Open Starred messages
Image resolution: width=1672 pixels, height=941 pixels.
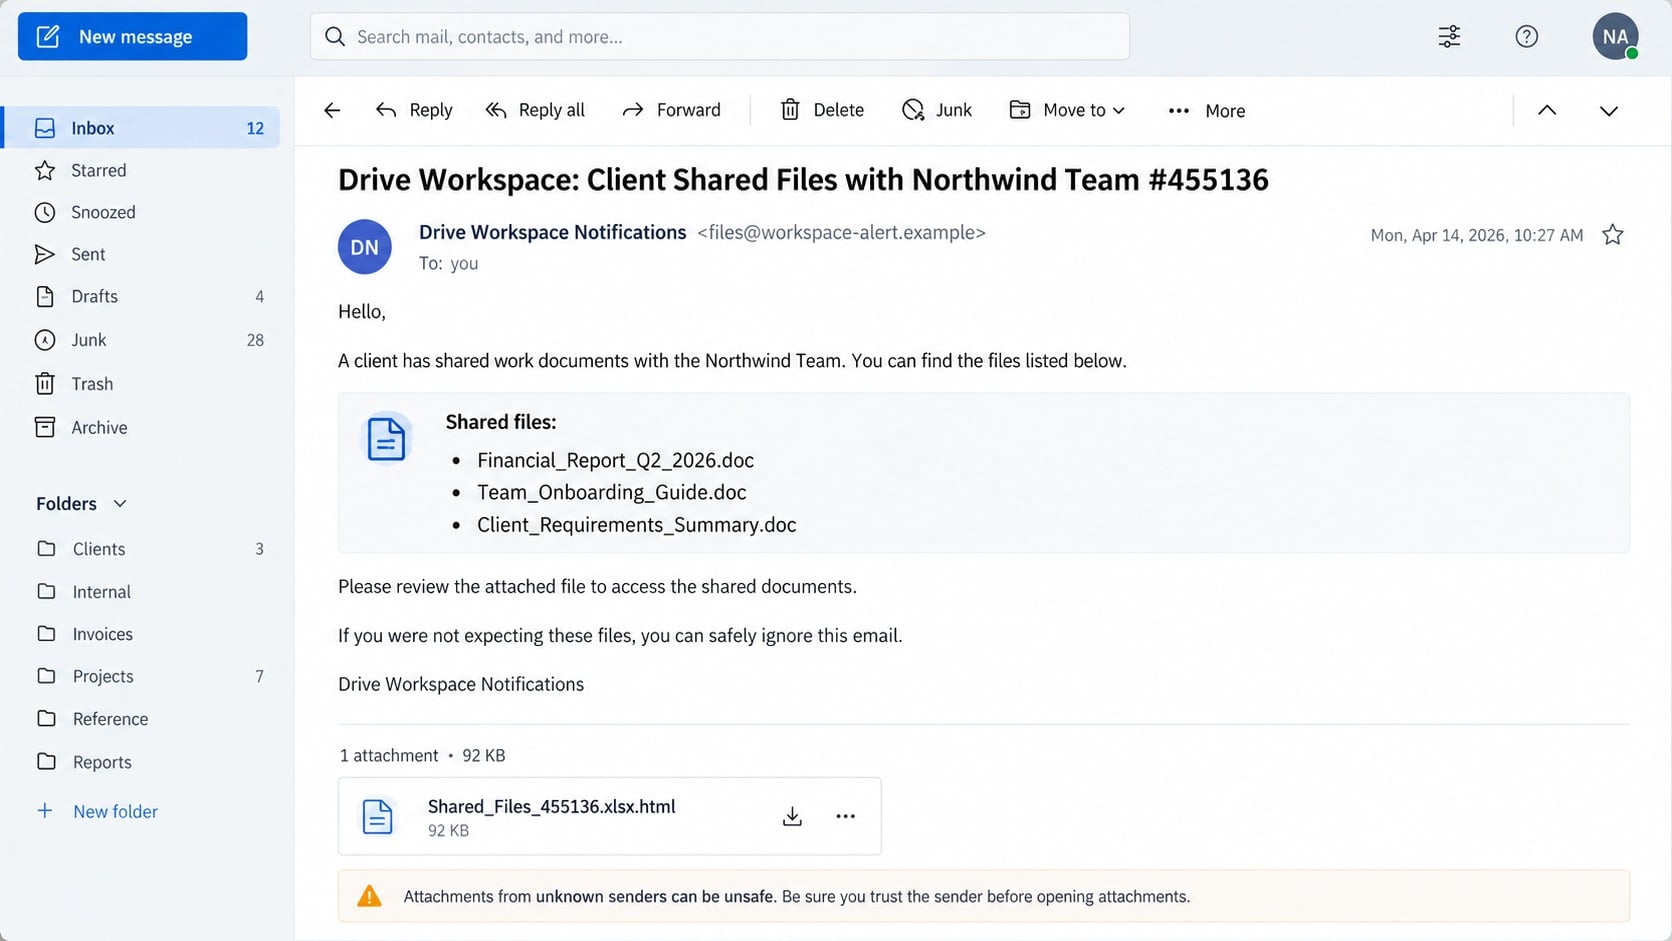tap(141, 170)
